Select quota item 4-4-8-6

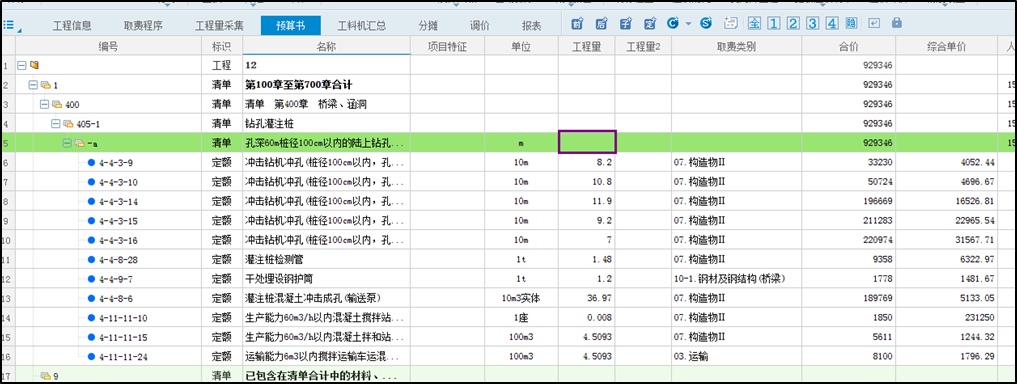coord(117,299)
